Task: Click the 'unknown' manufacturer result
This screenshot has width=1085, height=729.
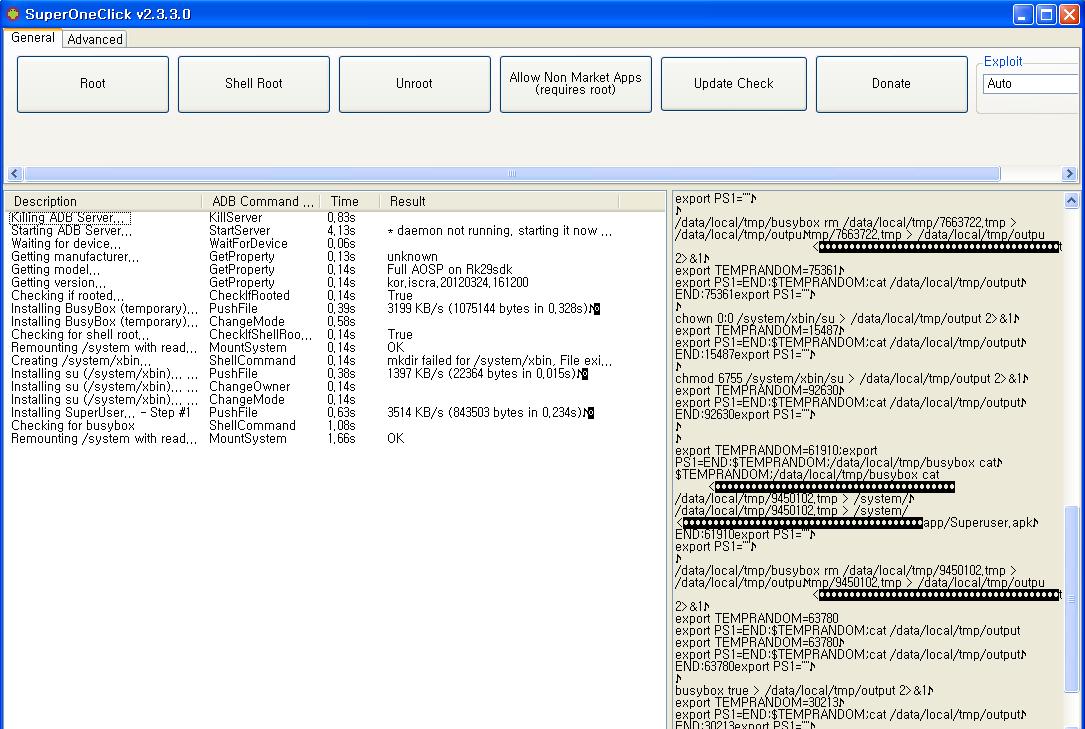Action: [412, 257]
